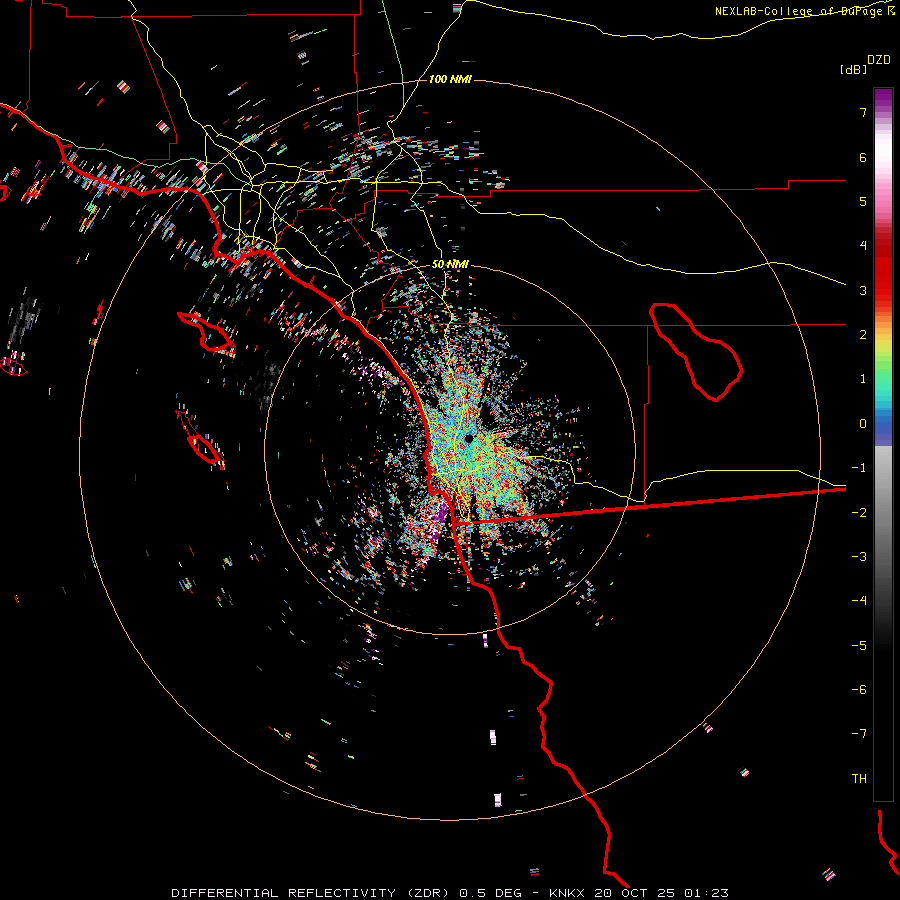Viewport: 900px width, 900px height.
Task: Click the 7 tick on the color scale
Action: coord(863,112)
